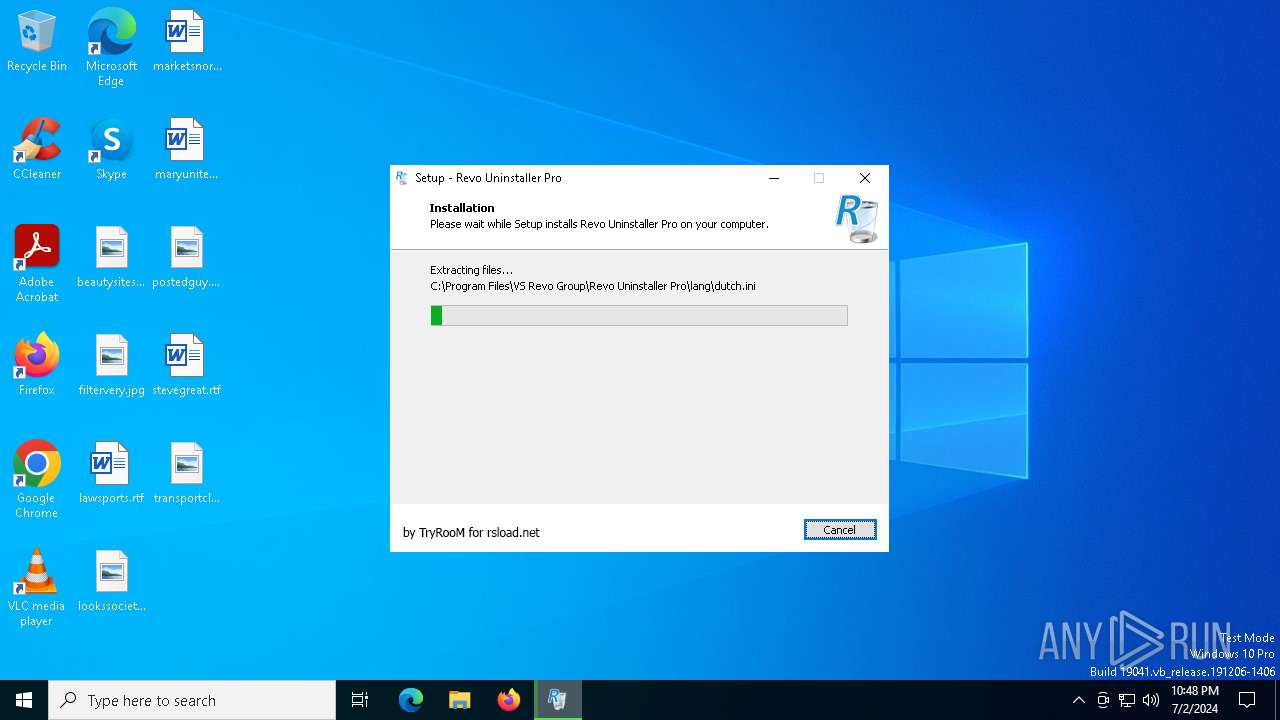Select the lawsports.rtf document on desktop
This screenshot has width=1280, height=720.
[111, 474]
